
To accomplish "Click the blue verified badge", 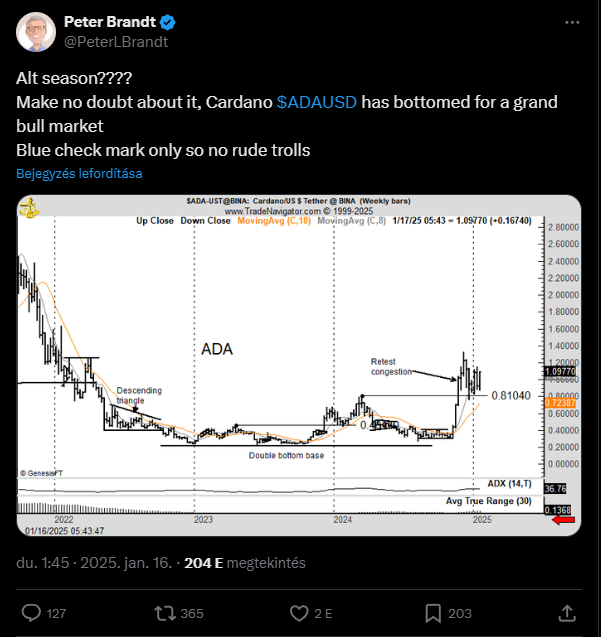I will pyautogui.click(x=167, y=22).
